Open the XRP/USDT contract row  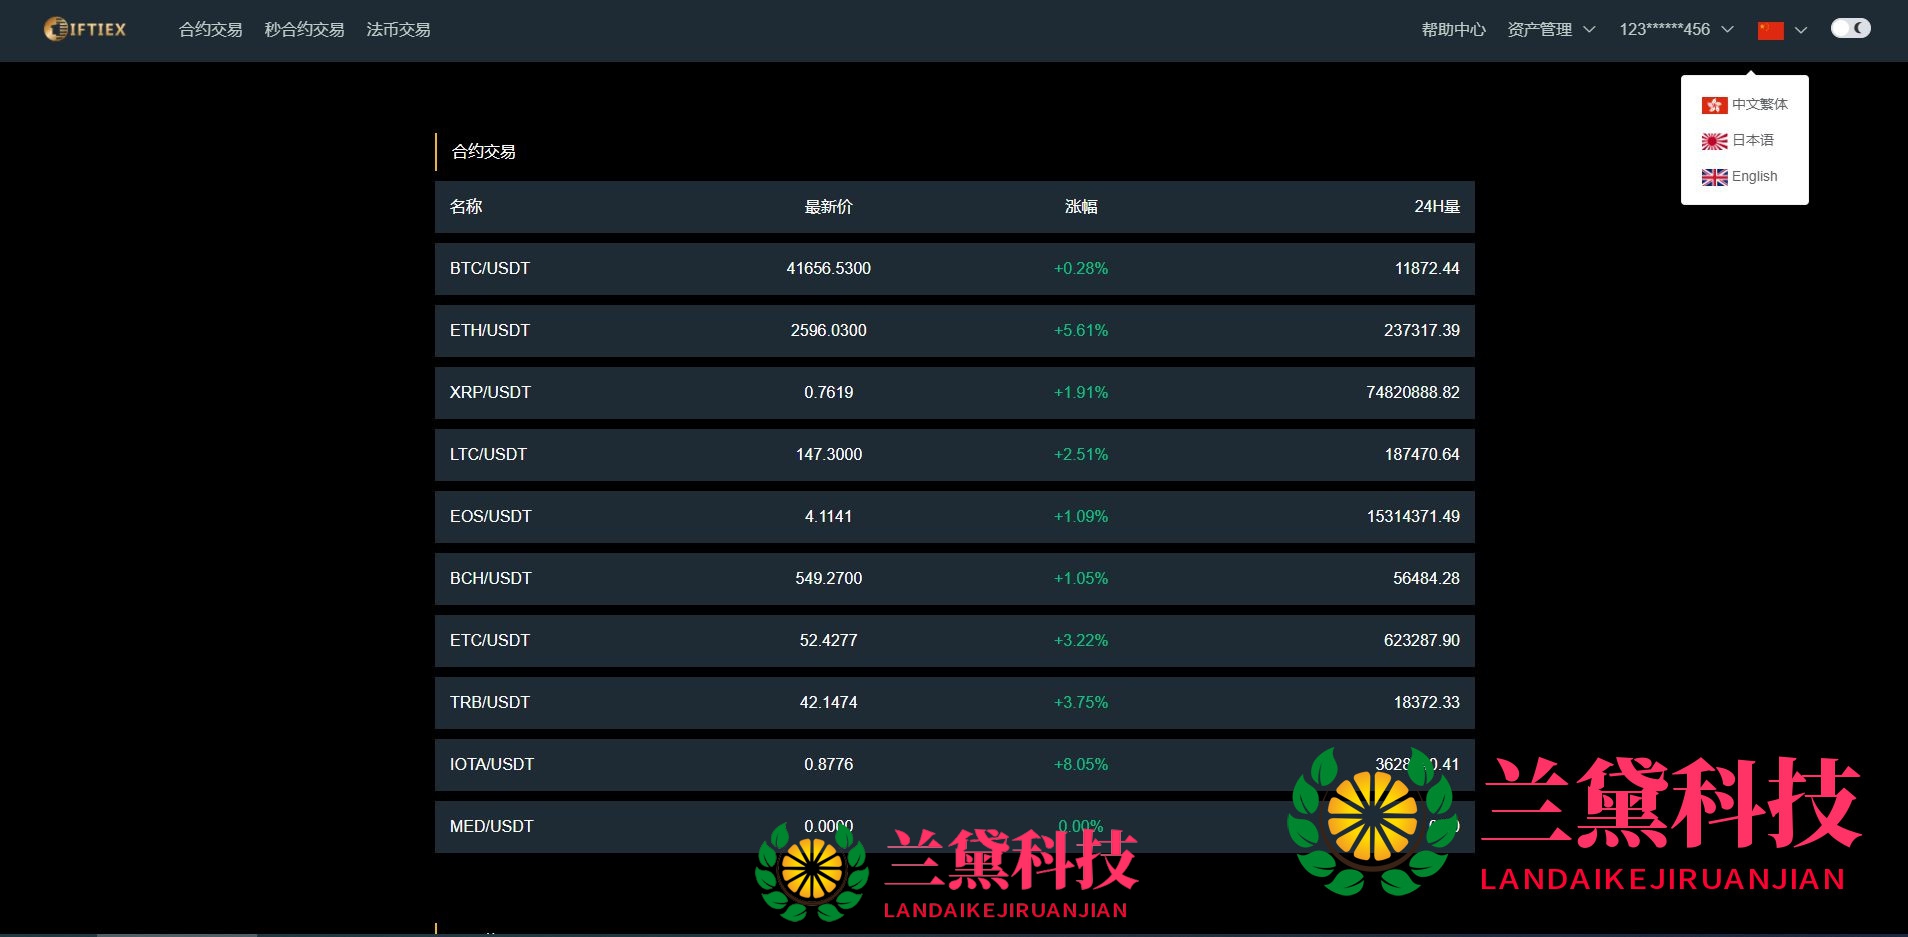pyautogui.click(x=490, y=392)
